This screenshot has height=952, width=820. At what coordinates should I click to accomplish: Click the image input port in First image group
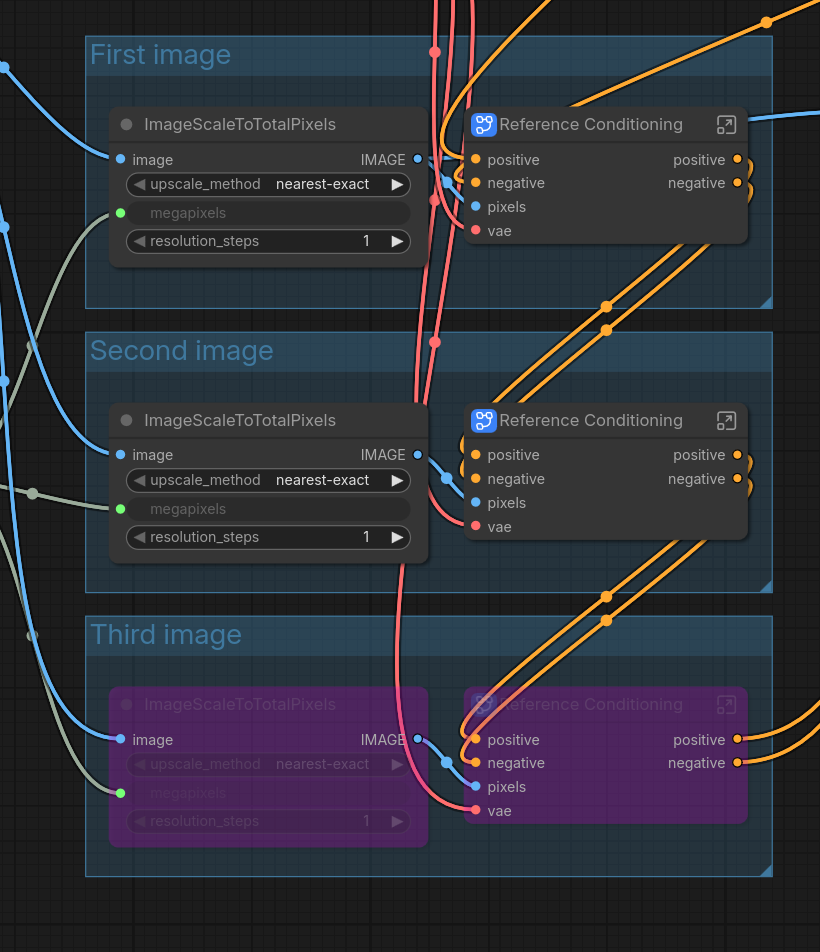coord(120,159)
